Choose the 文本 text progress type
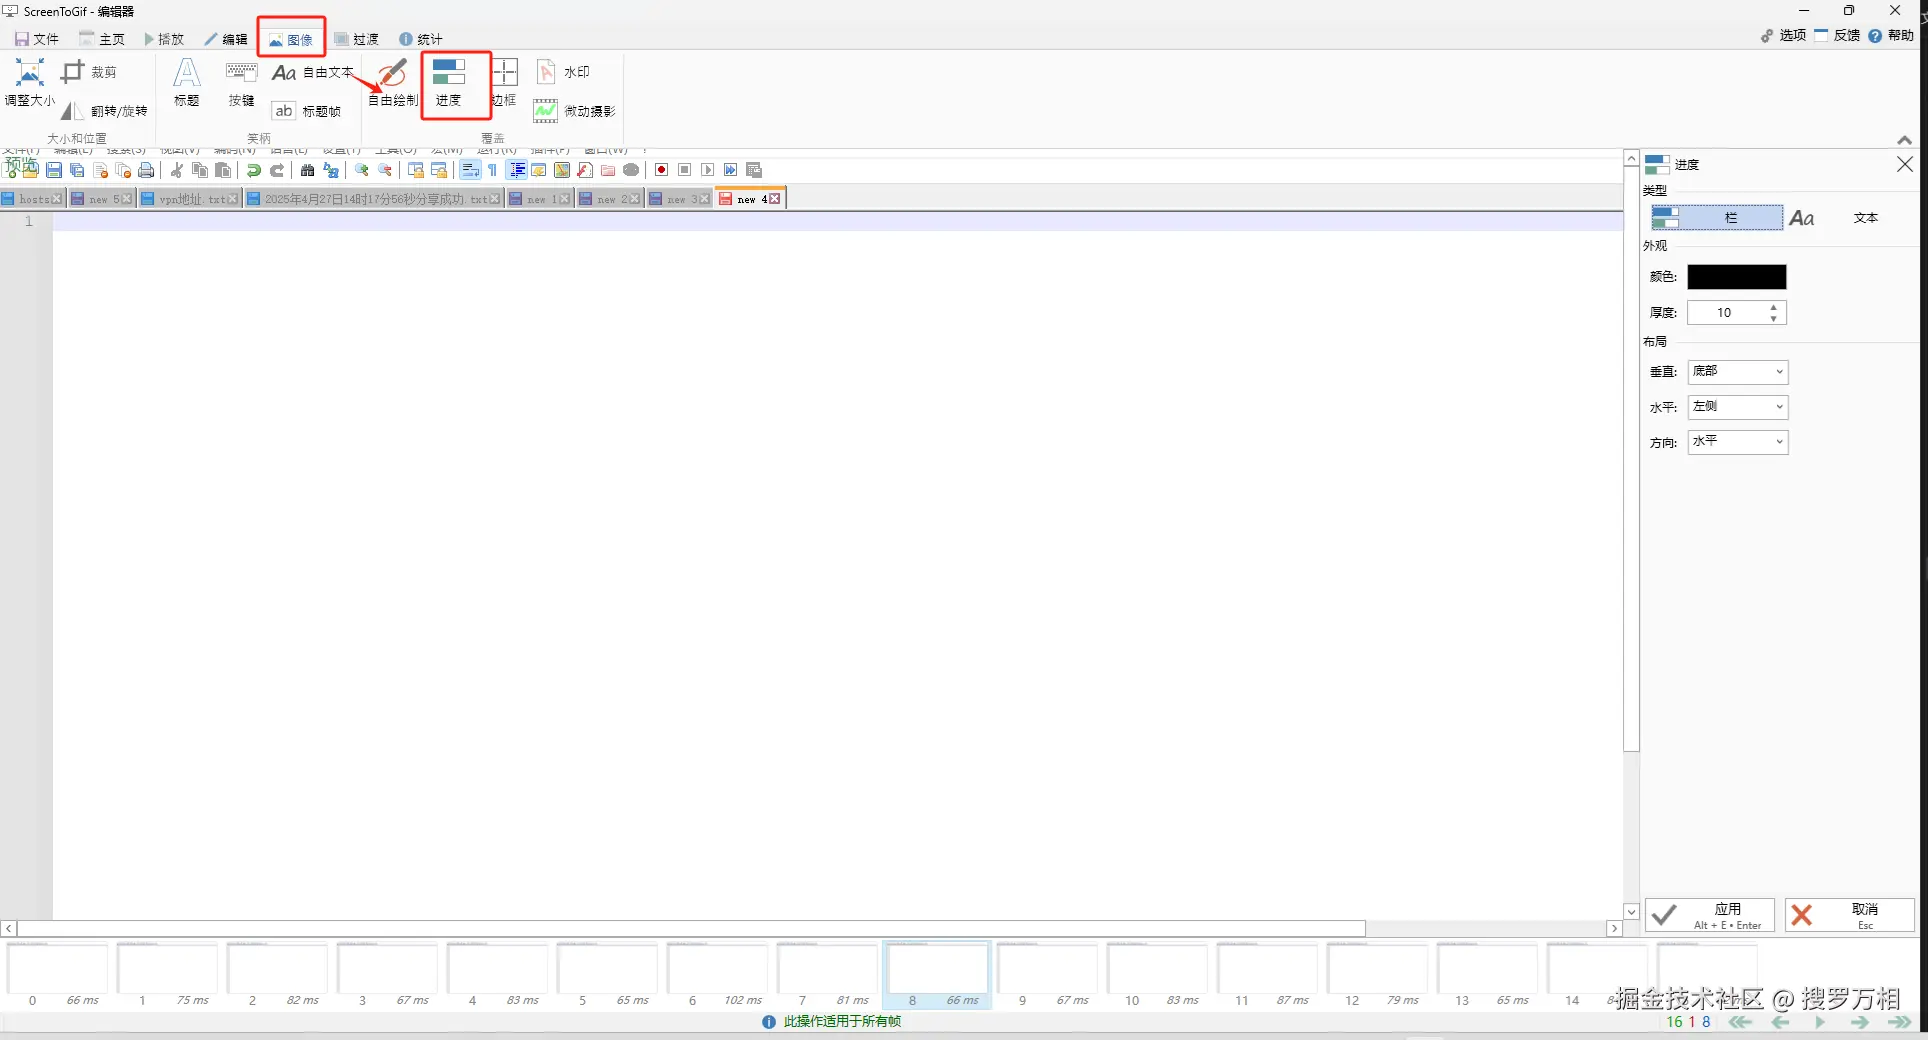 point(1851,218)
